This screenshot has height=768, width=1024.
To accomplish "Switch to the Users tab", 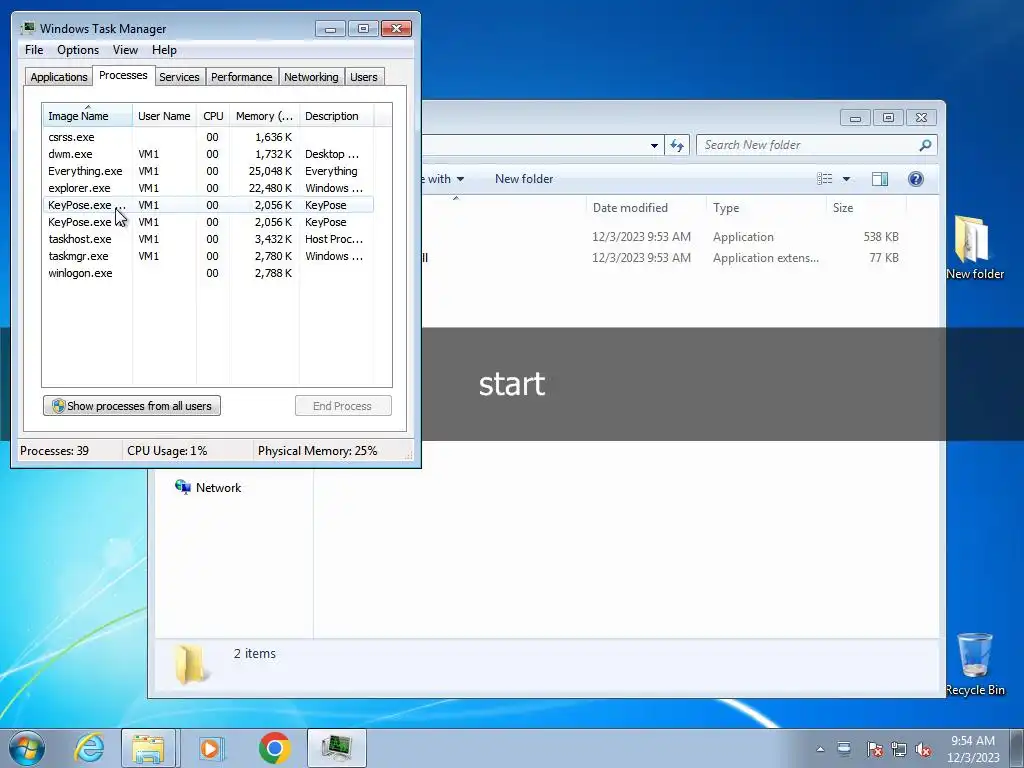I will (x=363, y=77).
